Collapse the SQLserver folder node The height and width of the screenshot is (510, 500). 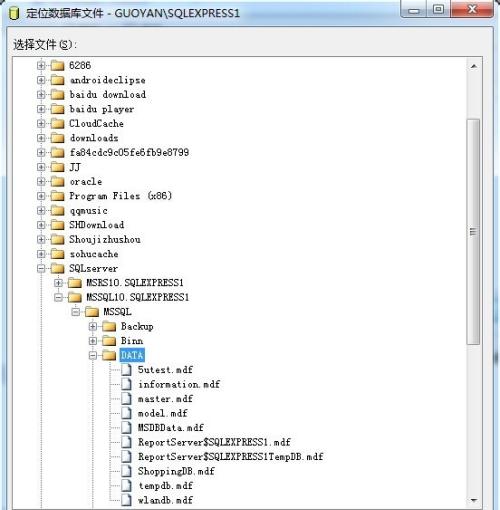[41, 269]
